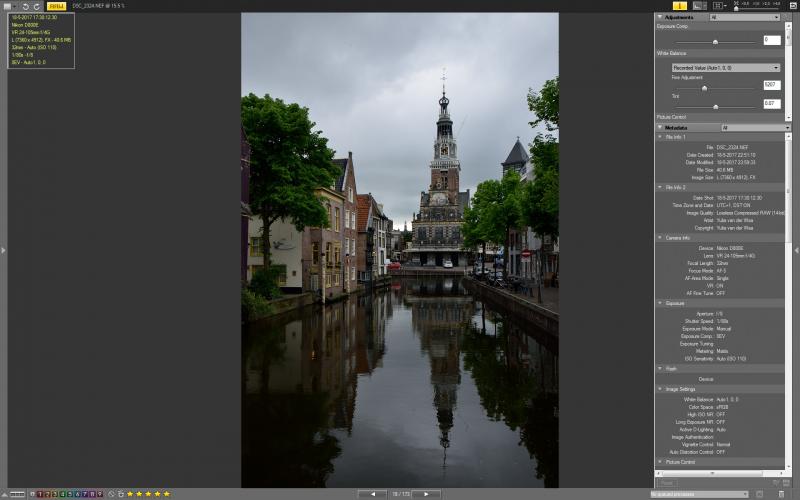Collapse the Picture Control metadata section

(x=660, y=462)
